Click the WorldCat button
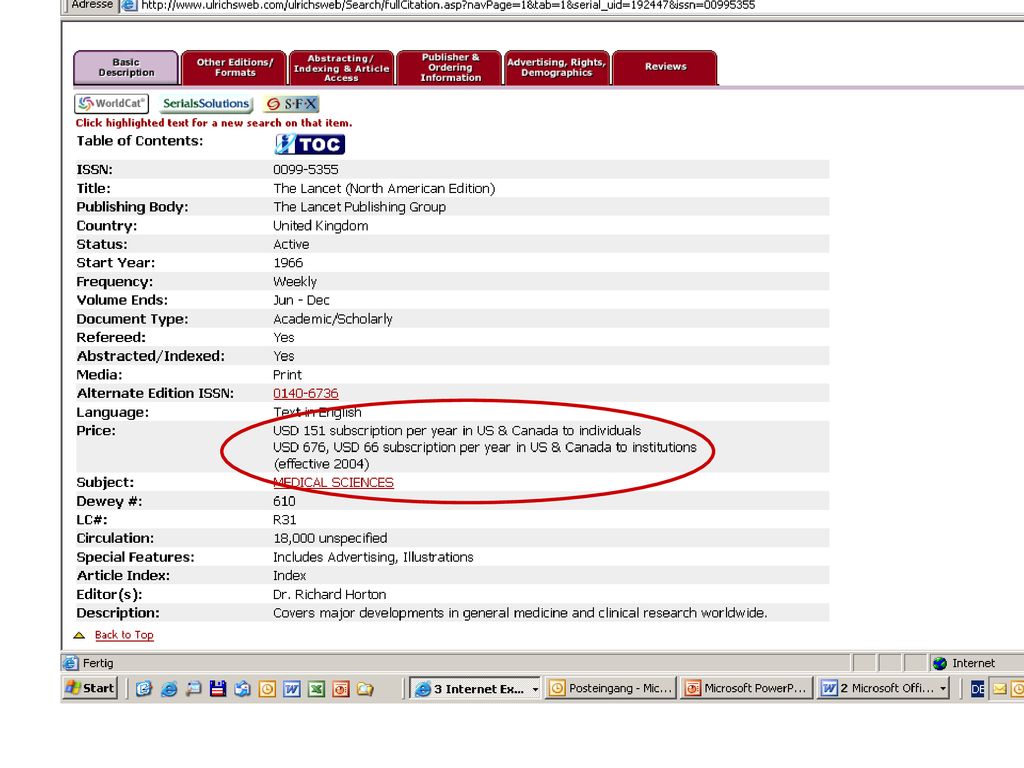Image resolution: width=1024 pixels, height=768 pixels. click(112, 103)
